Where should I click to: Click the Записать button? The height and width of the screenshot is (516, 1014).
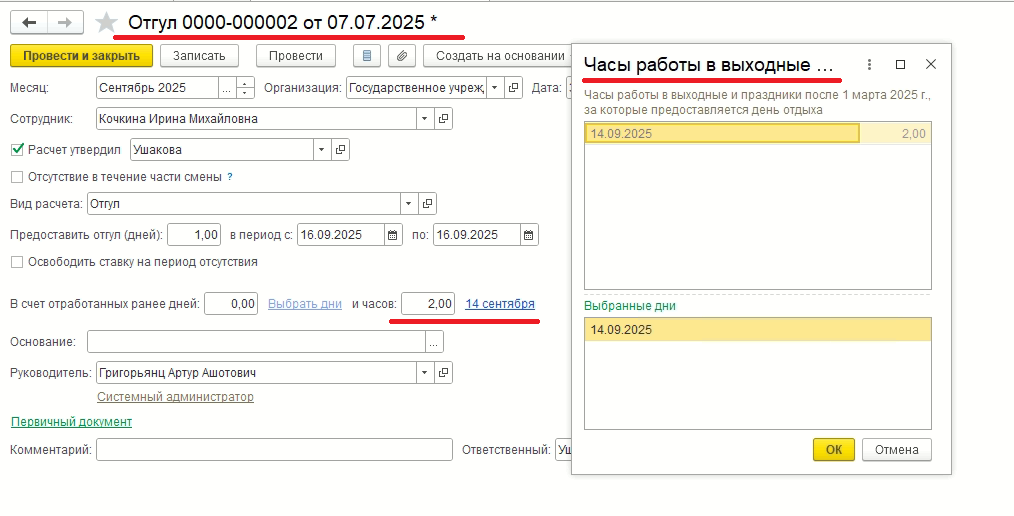[x=199, y=56]
